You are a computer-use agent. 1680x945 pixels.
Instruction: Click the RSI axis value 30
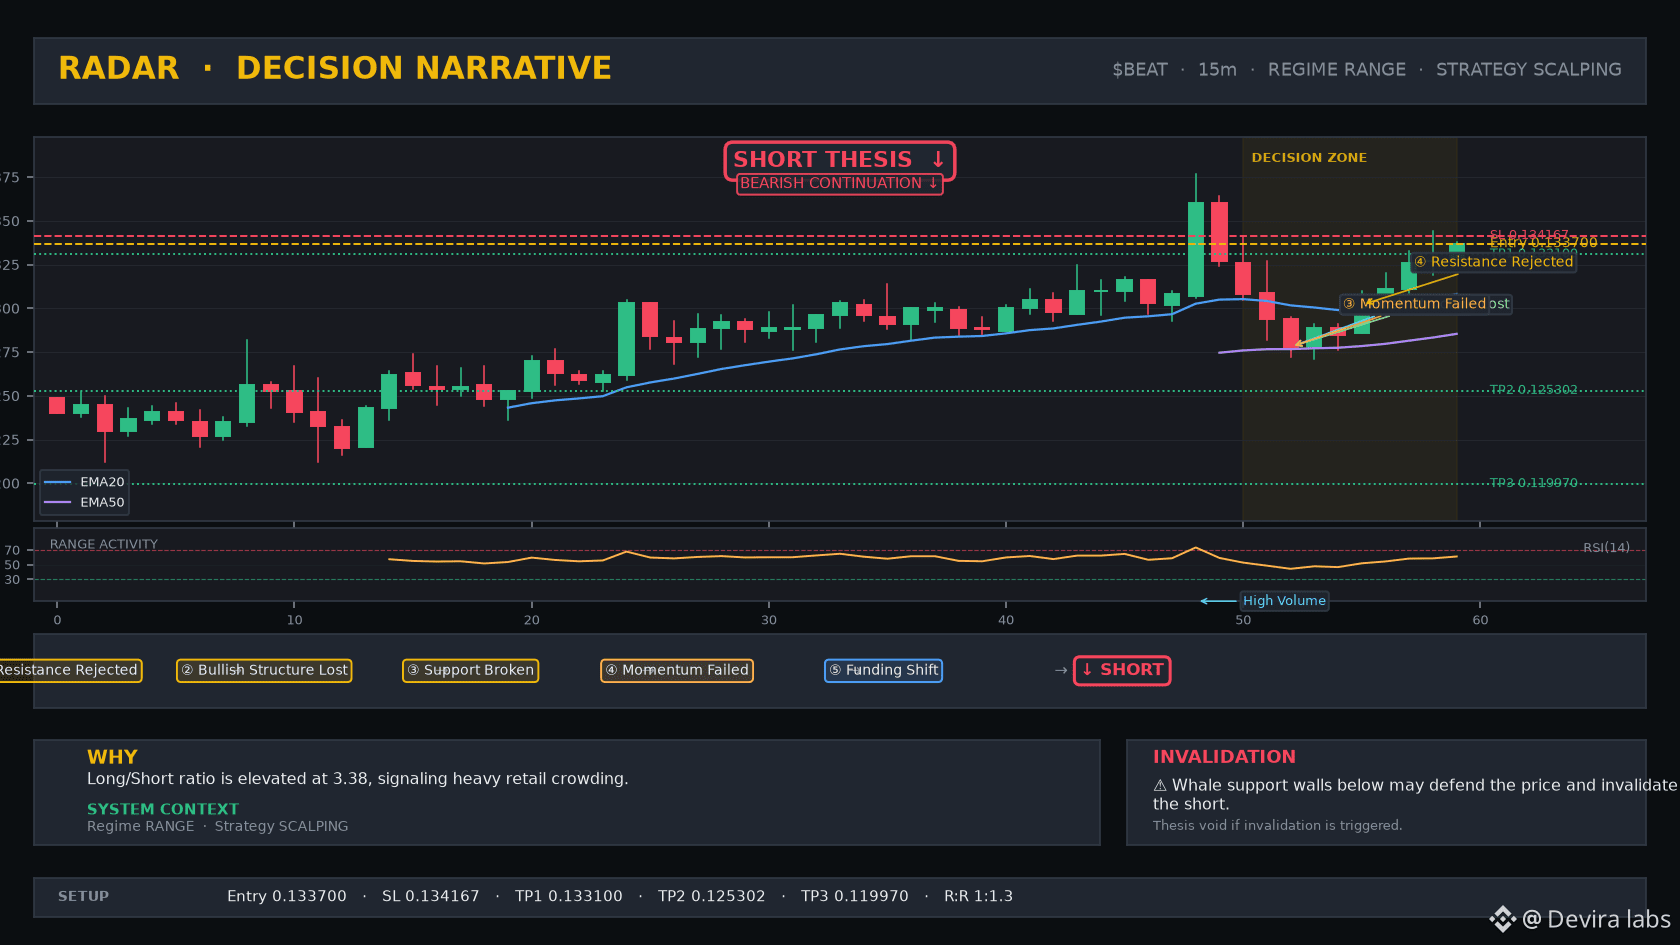tap(12, 580)
